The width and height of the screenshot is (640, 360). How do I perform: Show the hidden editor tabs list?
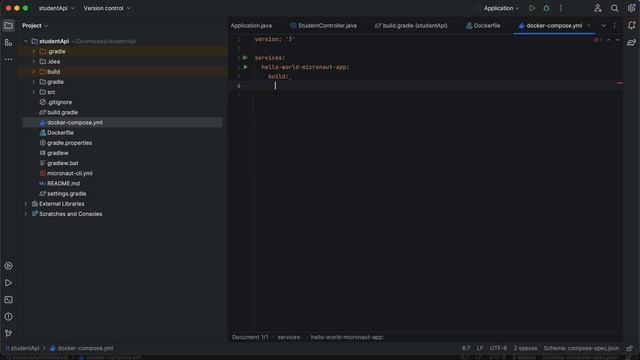coord(603,25)
